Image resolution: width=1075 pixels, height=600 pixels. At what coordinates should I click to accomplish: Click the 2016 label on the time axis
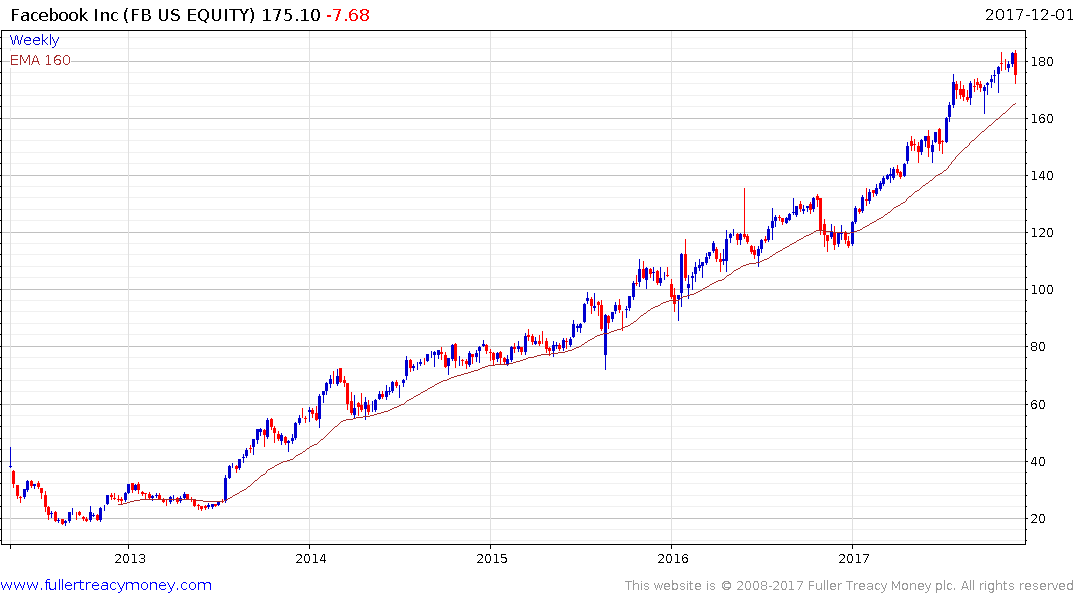click(x=673, y=558)
